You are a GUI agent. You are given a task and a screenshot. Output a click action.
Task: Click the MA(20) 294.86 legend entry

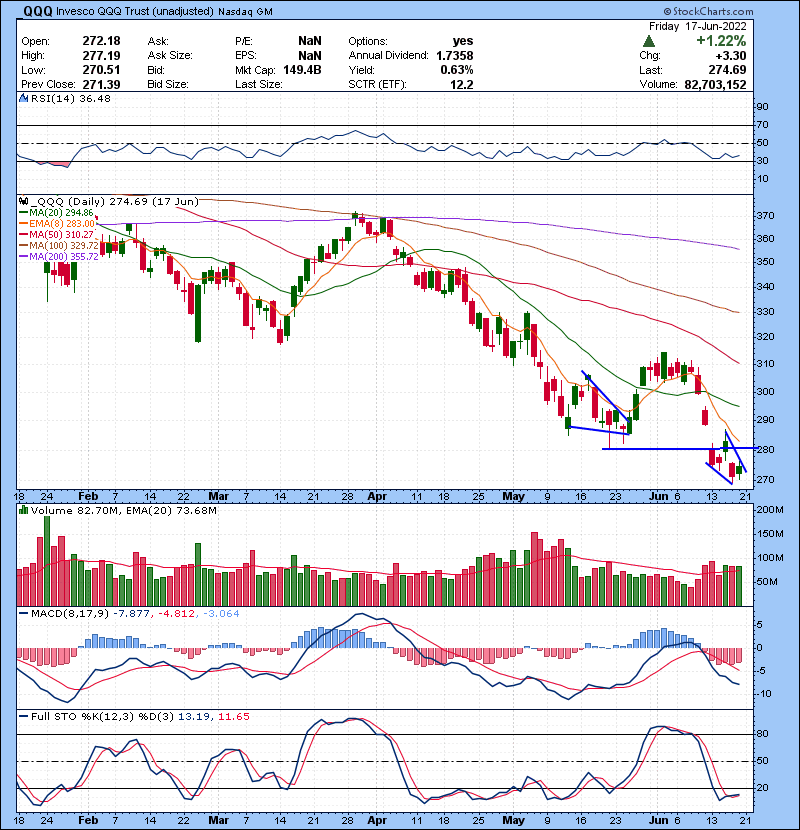click(61, 213)
